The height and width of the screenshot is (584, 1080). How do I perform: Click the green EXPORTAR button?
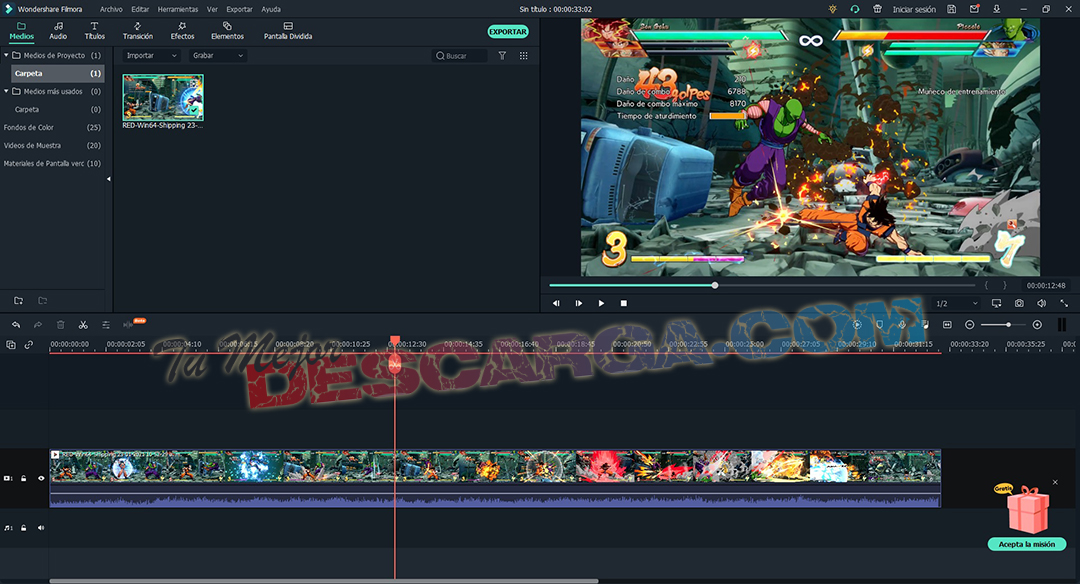508,32
